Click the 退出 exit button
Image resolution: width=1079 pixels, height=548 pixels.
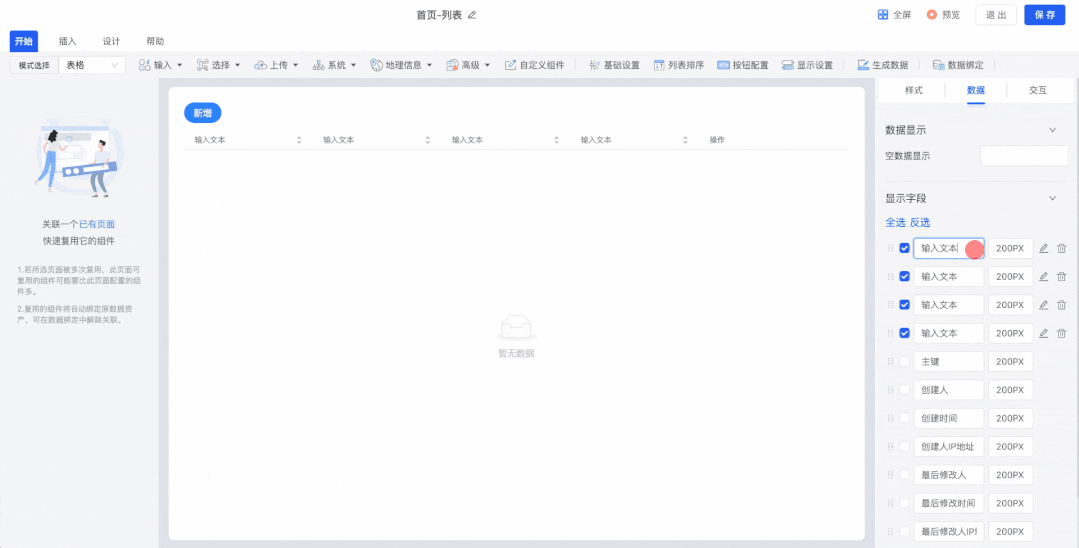coord(996,15)
